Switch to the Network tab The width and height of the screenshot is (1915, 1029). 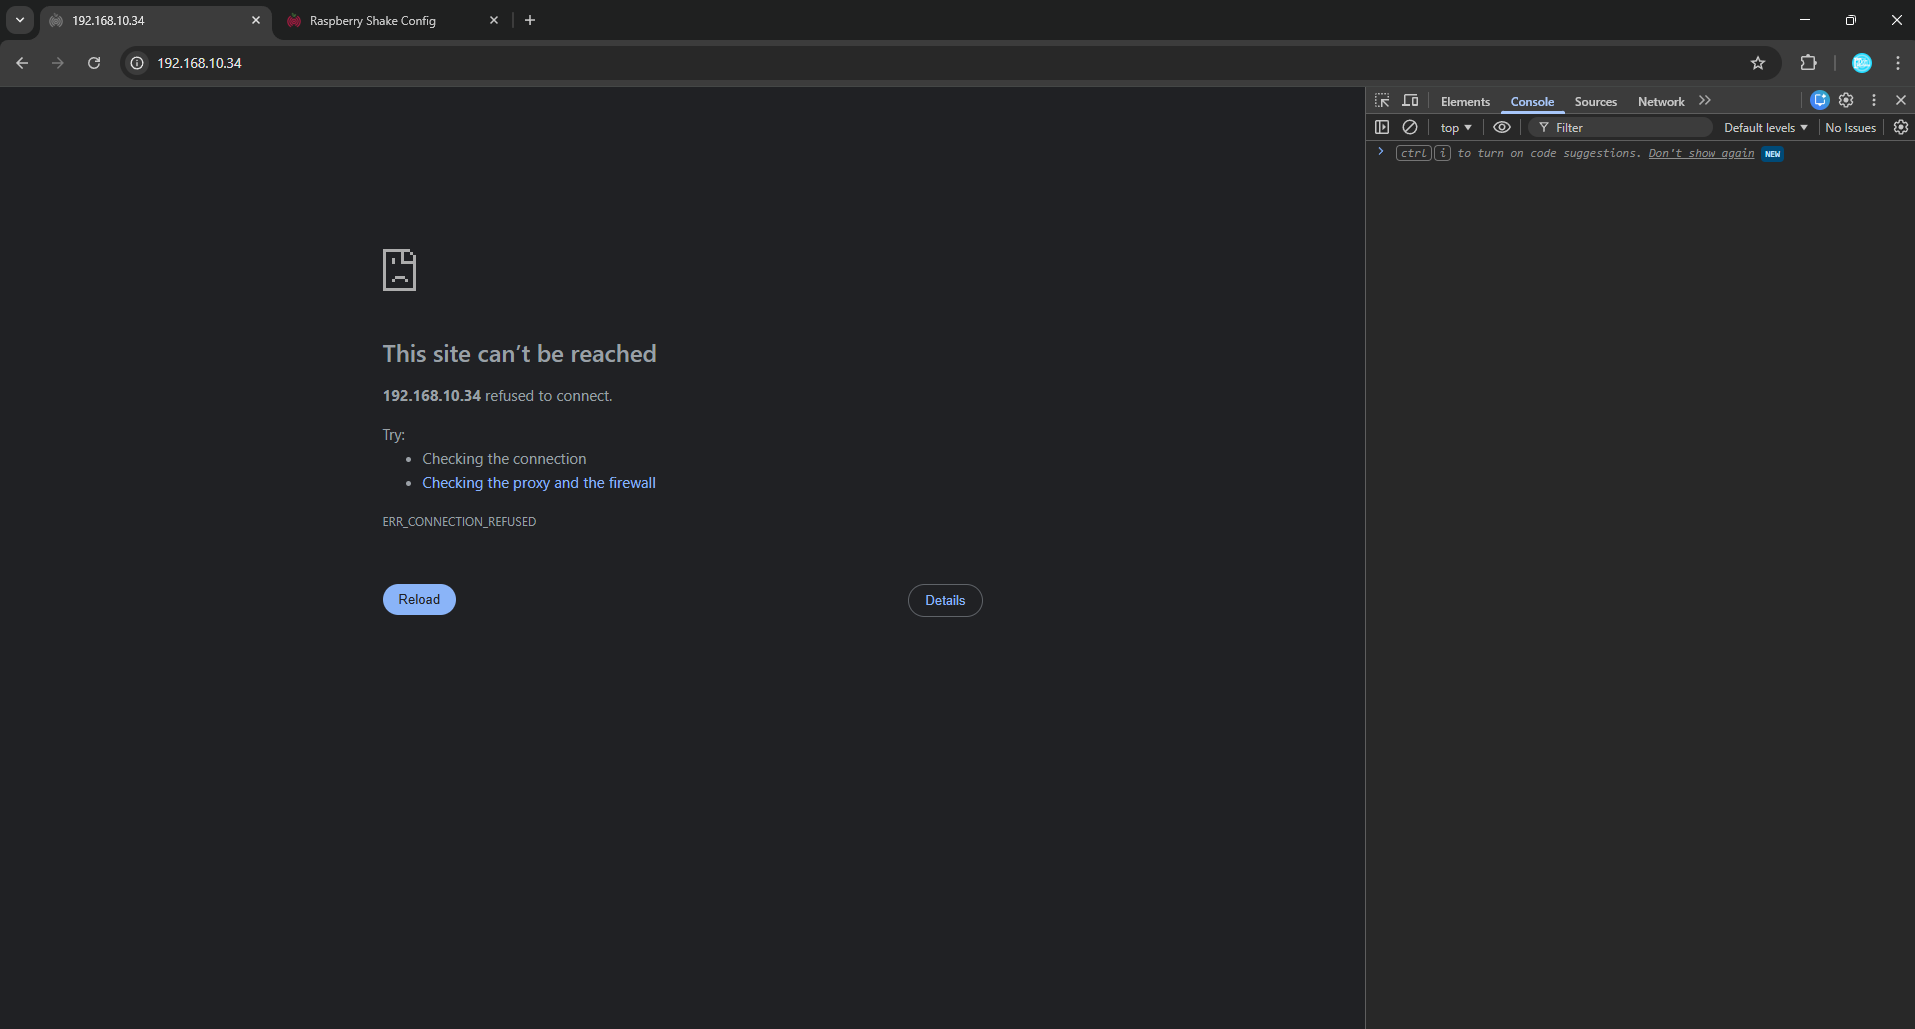tap(1660, 102)
